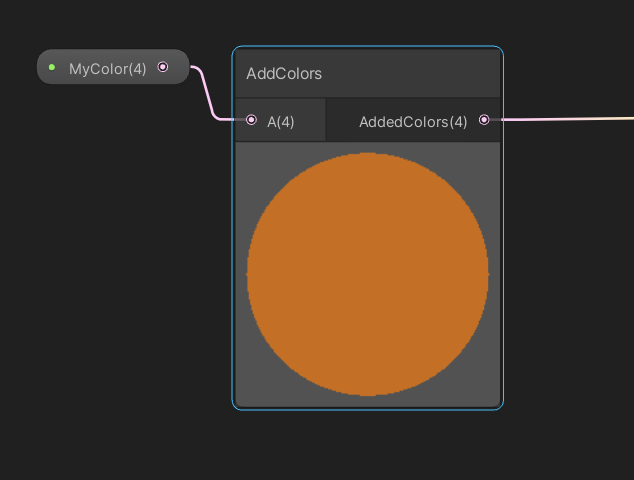Click the blank slot space left of AddedColors(4)
Image resolution: width=634 pixels, height=480 pixels.
click(x=342, y=120)
